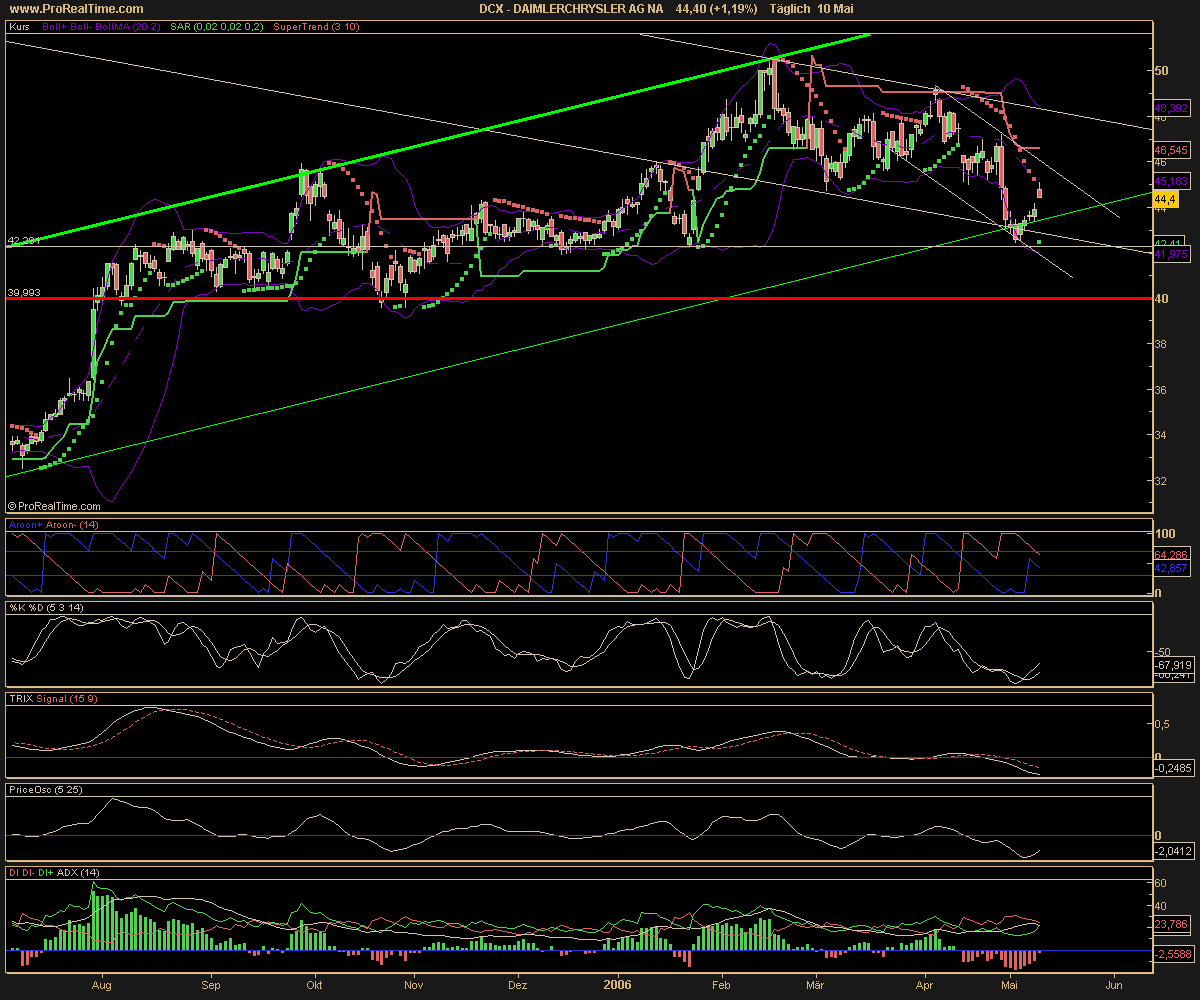Screen dimensions: 1200x1000
Task: Click the -0,2485 TRIX value tag
Action: (x=1172, y=768)
